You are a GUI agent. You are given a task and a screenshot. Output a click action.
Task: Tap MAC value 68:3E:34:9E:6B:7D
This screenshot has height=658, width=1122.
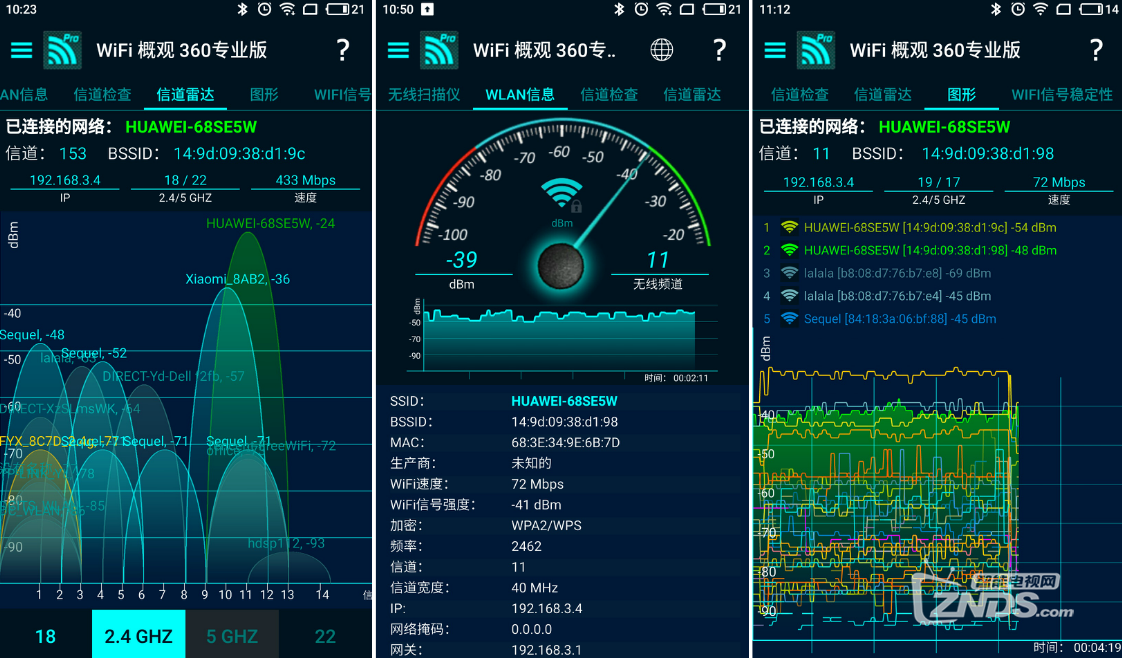[565, 443]
